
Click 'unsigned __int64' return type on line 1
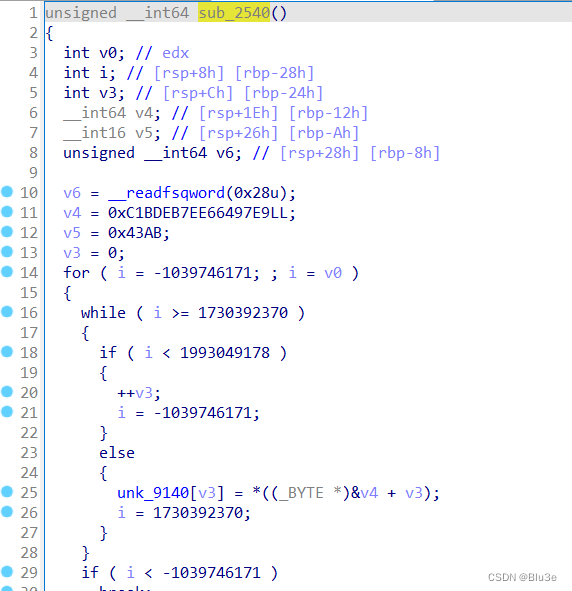tap(117, 13)
